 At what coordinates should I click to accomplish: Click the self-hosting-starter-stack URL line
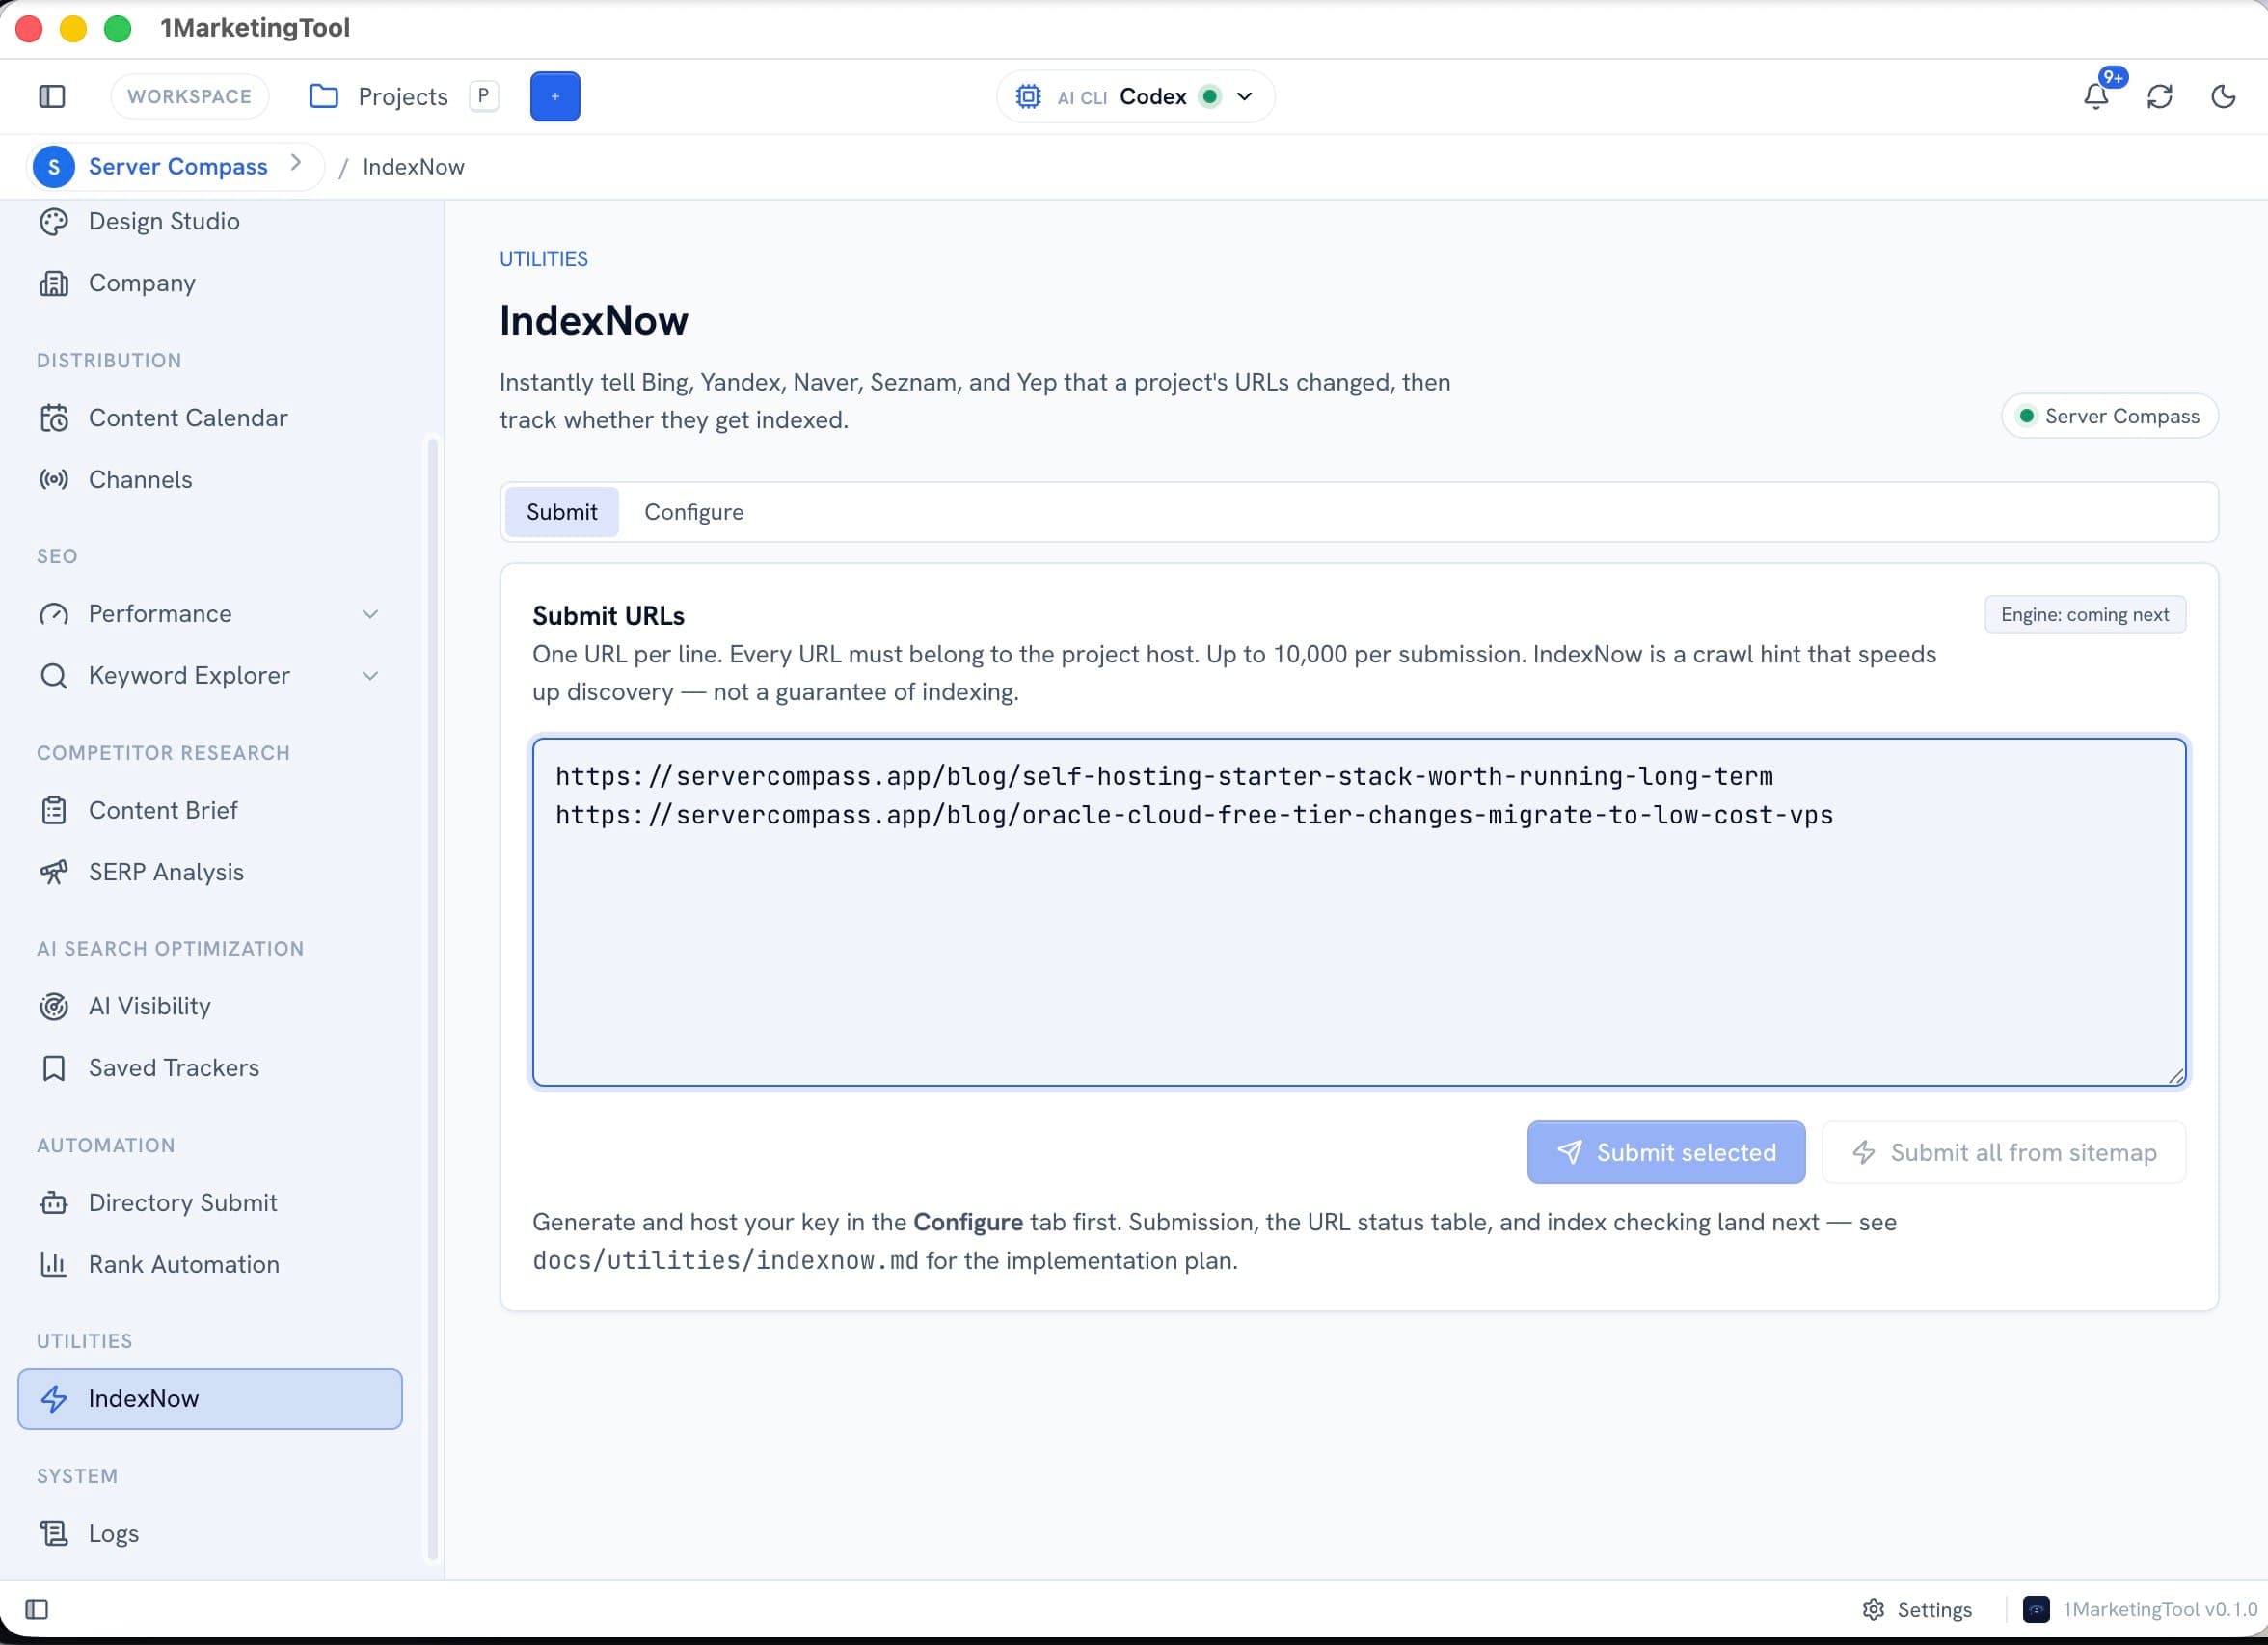pyautogui.click(x=1164, y=776)
